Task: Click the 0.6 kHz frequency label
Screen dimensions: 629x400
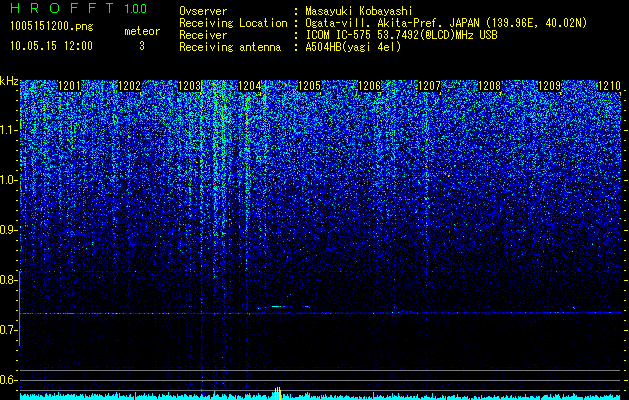Action: (8, 380)
